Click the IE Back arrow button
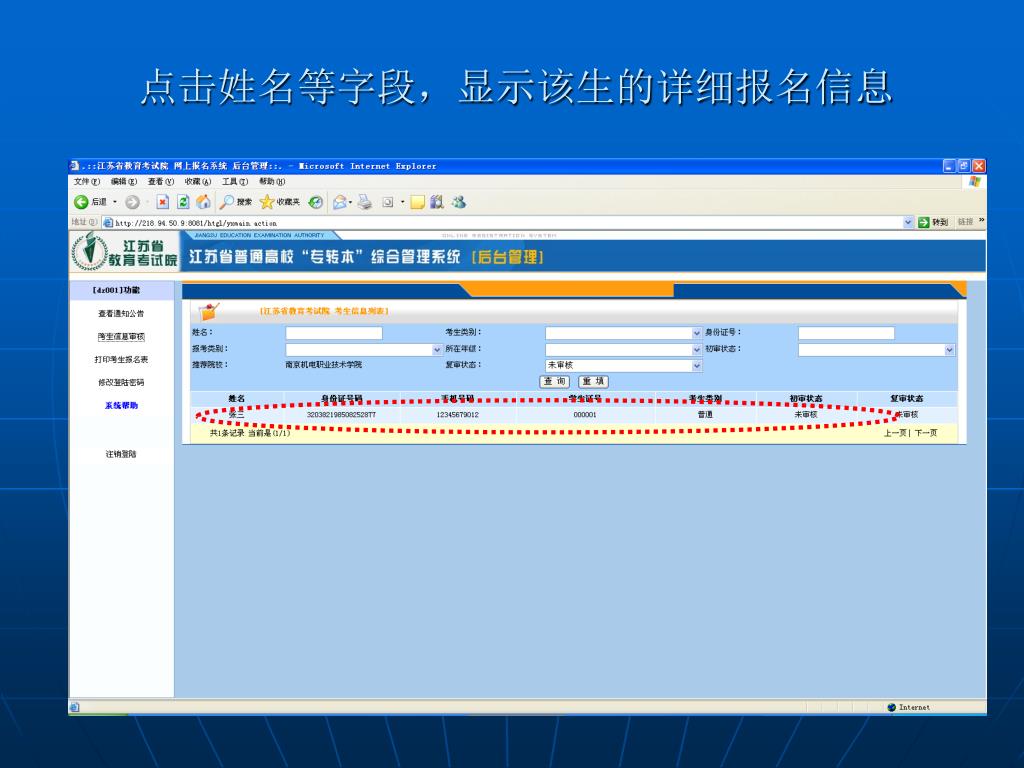The image size is (1024, 768). click(81, 202)
